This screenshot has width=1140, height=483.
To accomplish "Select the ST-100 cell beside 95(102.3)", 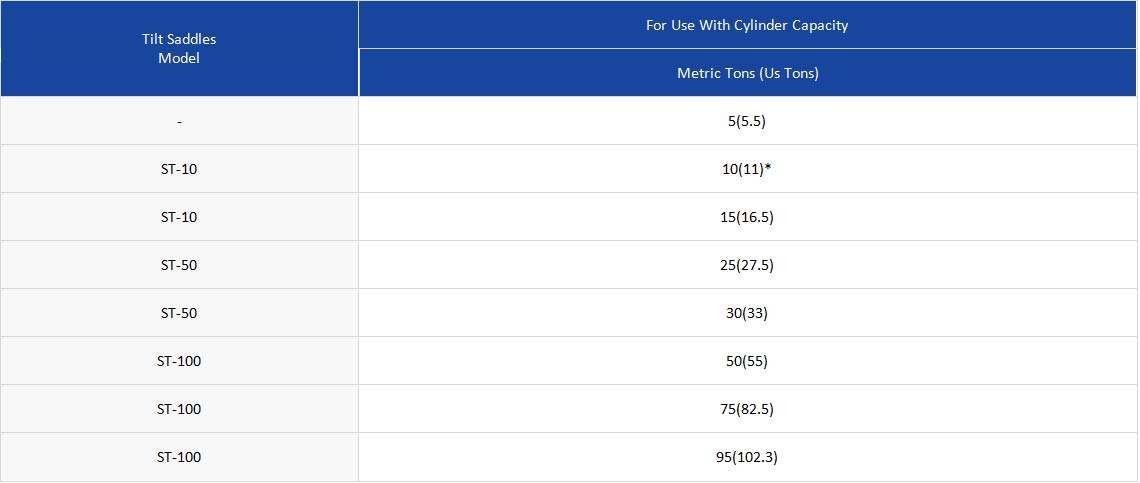I will (179, 457).
